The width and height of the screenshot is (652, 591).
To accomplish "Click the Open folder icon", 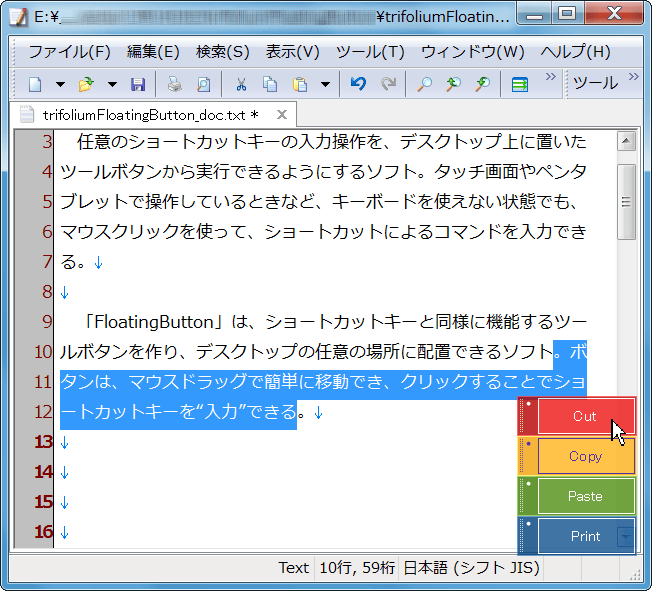I will click(86, 84).
